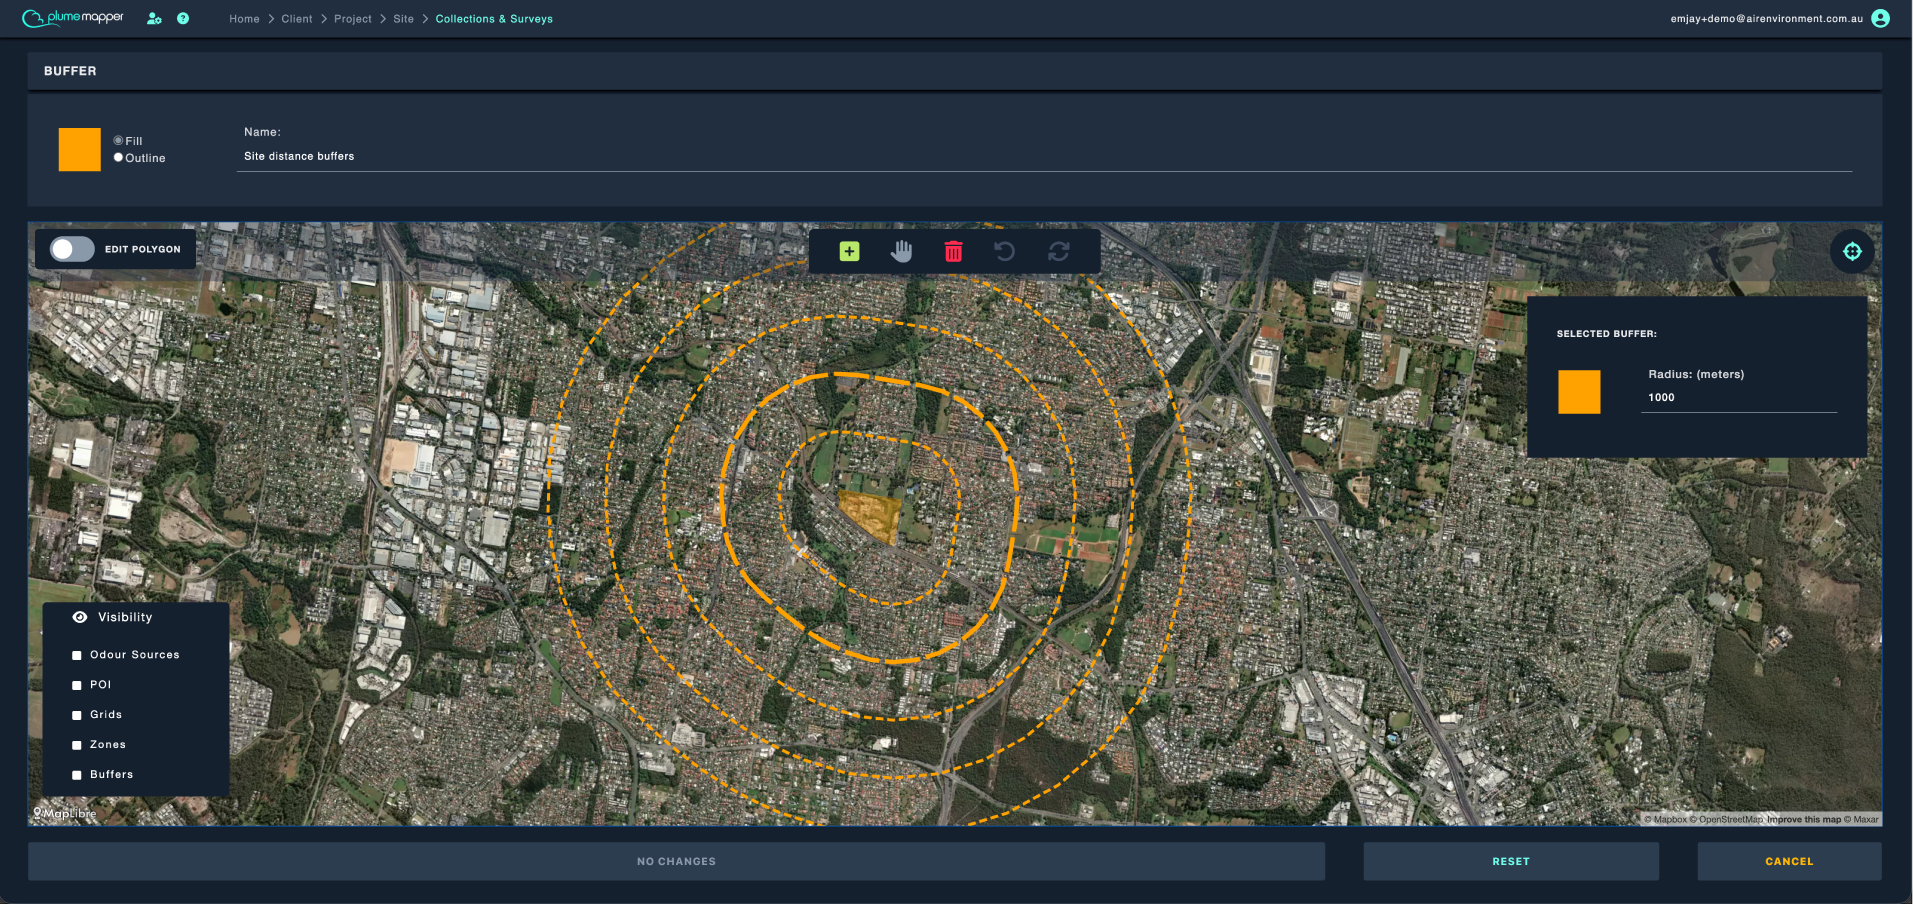Click the NO CHANGES button
This screenshot has width=1913, height=904.
click(x=676, y=861)
